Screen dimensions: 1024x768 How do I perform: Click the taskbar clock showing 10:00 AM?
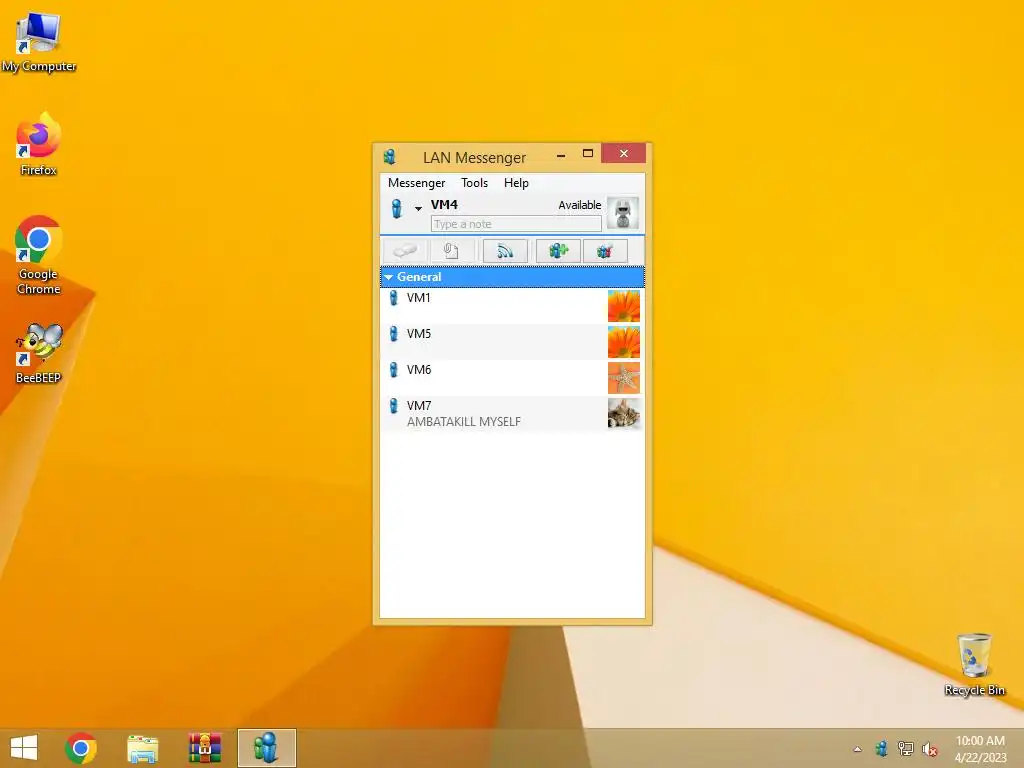pyautogui.click(x=981, y=749)
